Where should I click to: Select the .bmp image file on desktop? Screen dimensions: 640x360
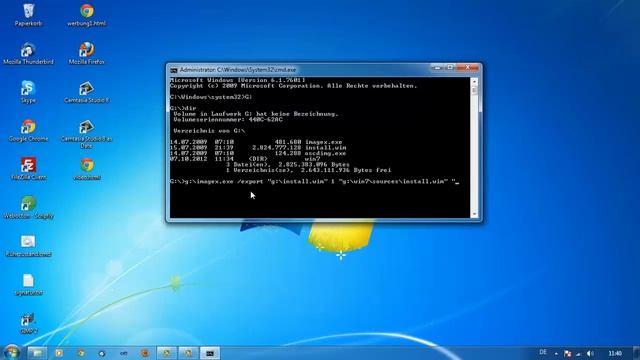[x=28, y=246]
